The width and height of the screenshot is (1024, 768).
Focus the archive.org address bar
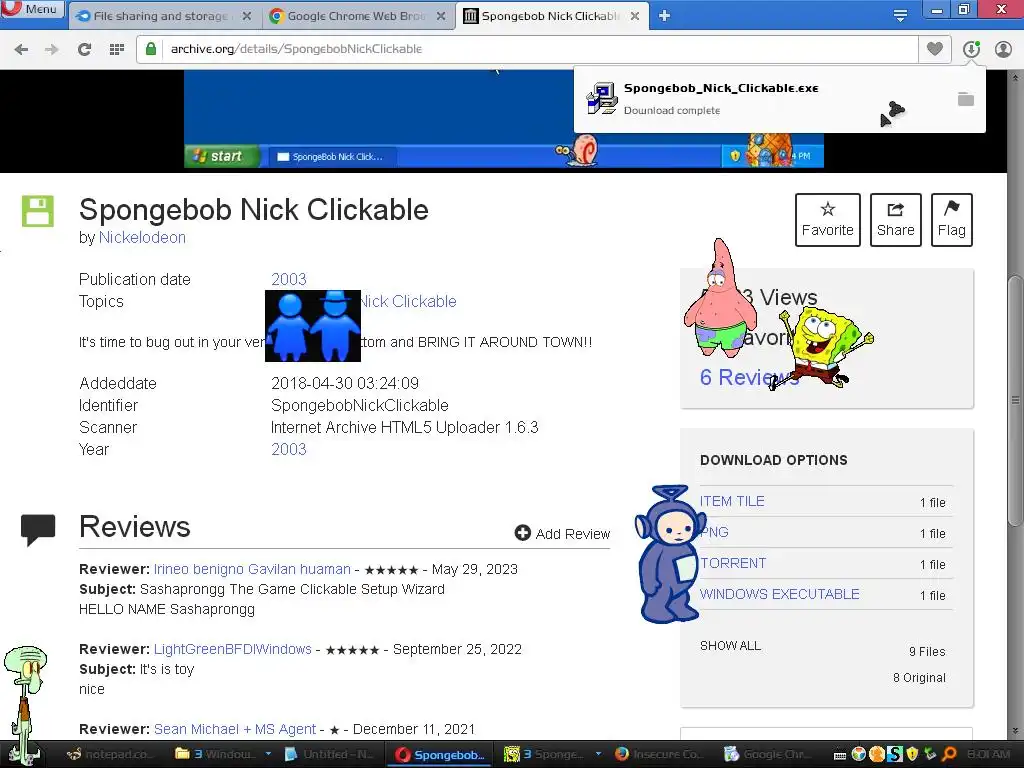526,49
